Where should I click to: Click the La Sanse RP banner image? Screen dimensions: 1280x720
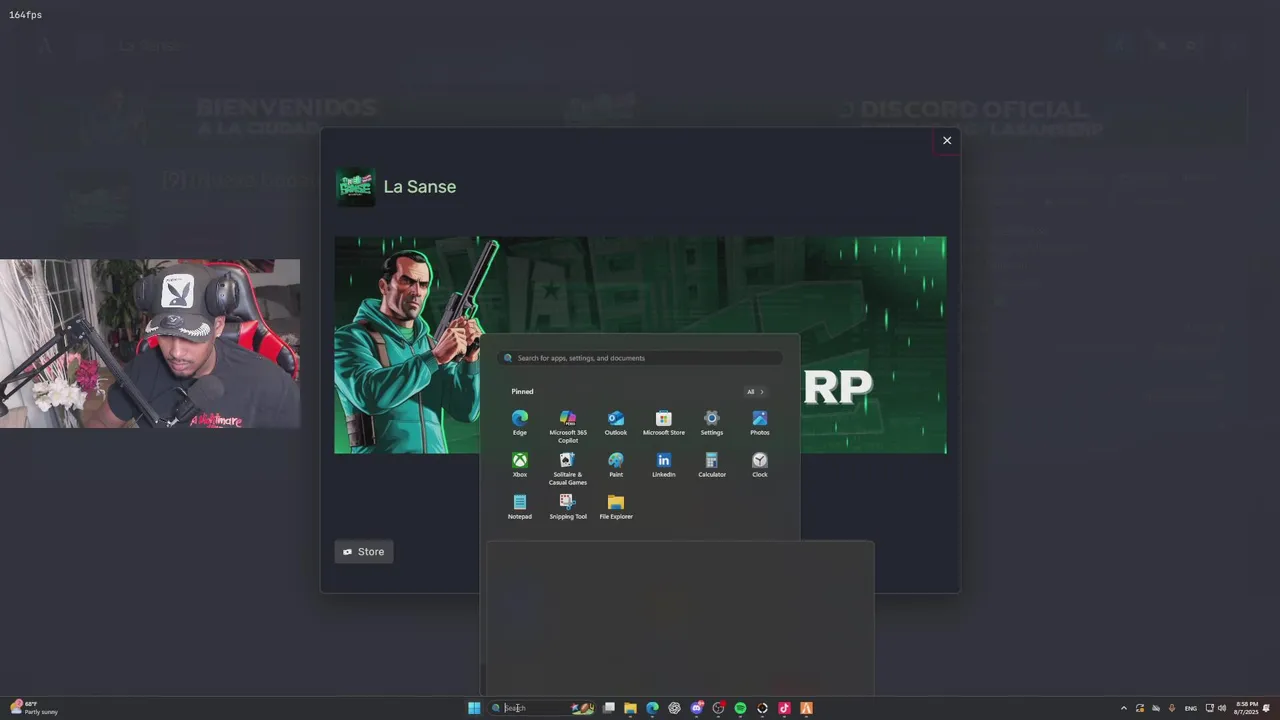[x=640, y=345]
